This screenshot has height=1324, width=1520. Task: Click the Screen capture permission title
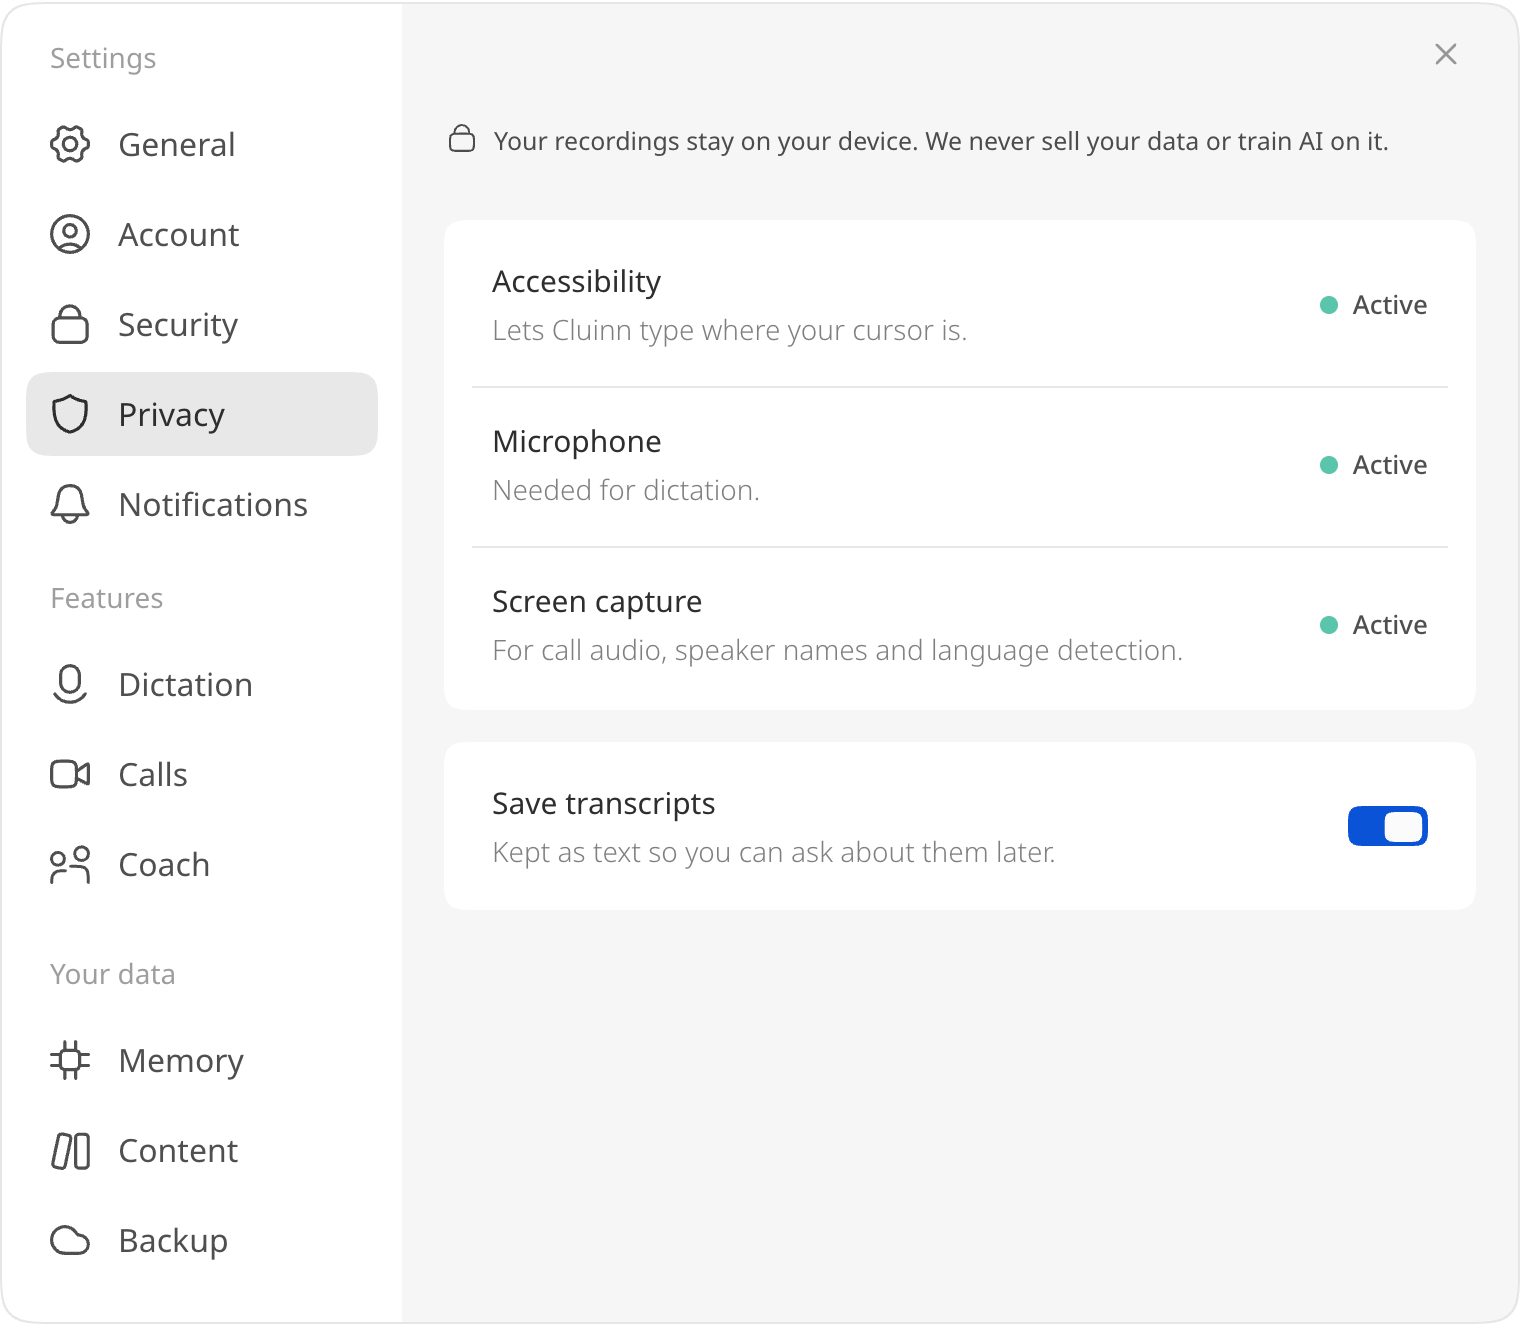(597, 602)
